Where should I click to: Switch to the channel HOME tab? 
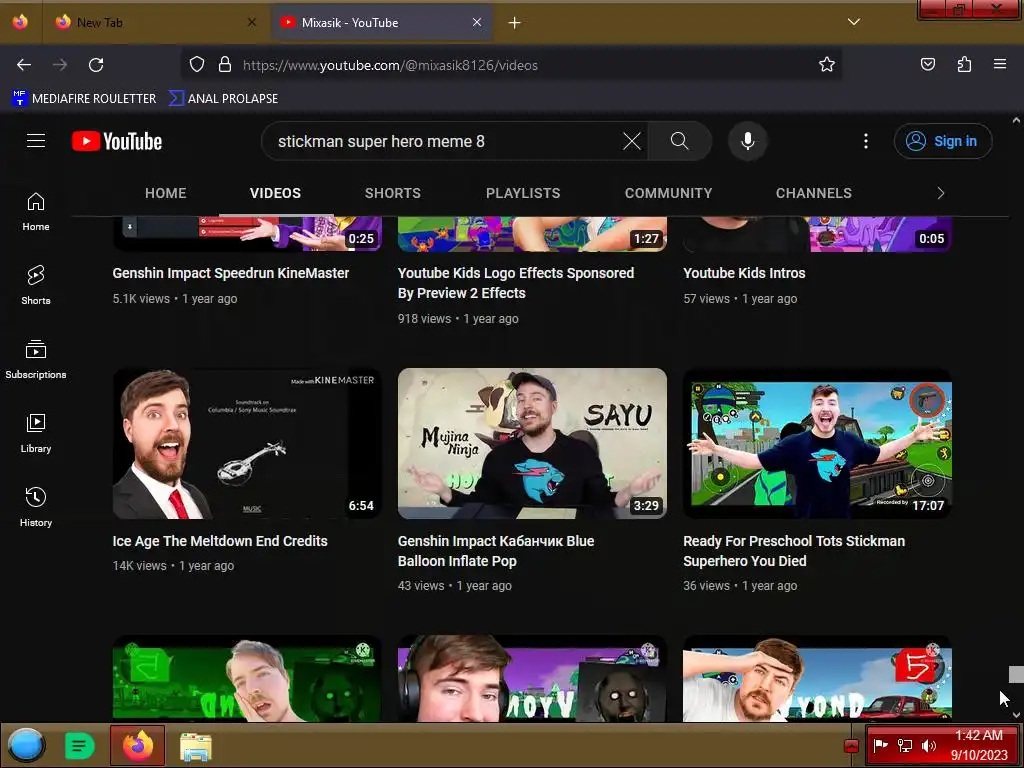click(x=166, y=193)
